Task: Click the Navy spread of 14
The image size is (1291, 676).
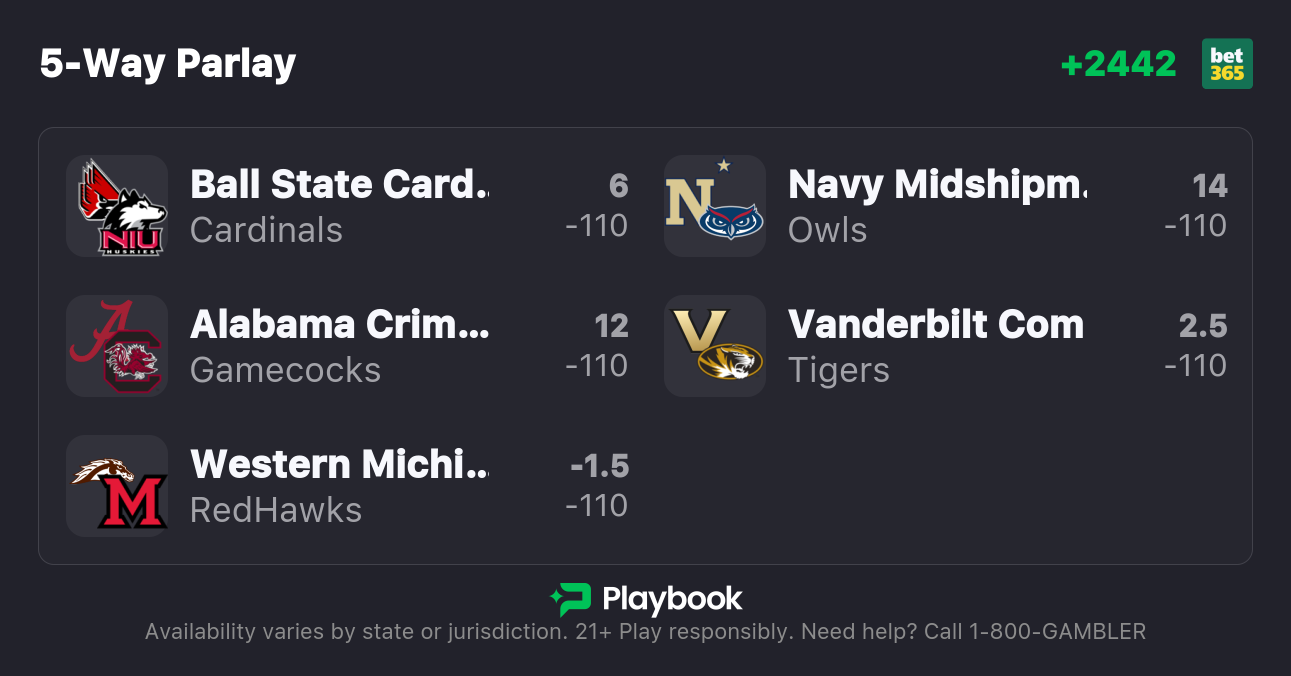Action: click(1209, 186)
